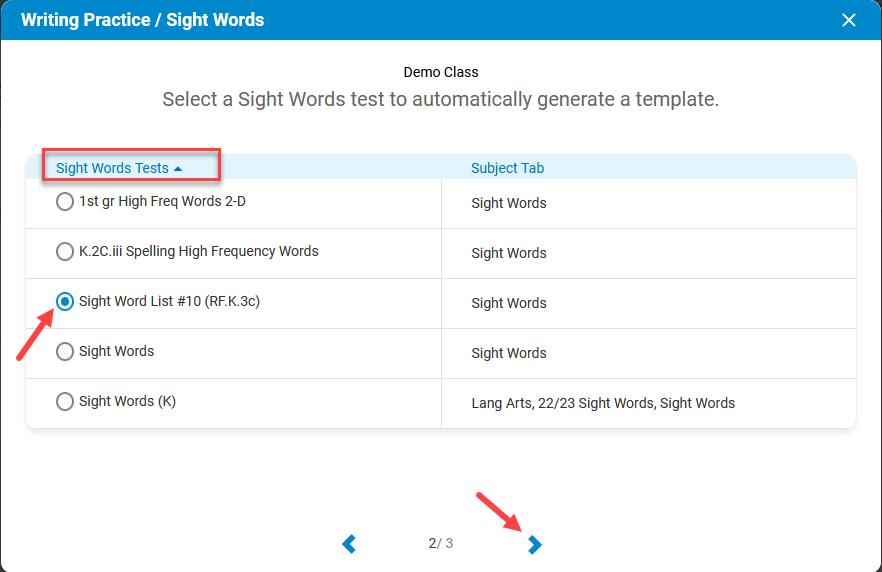The image size is (882, 572).
Task: Click the 1st gr High Freq Words 2-D label text
Action: pos(162,202)
